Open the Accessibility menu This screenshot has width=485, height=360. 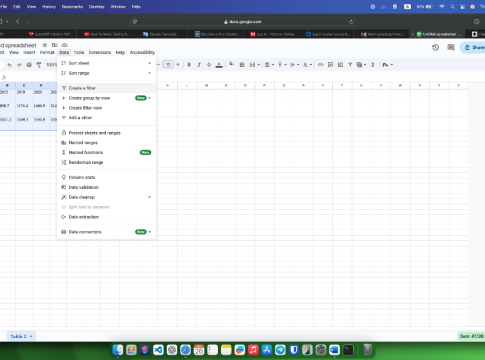(142, 52)
